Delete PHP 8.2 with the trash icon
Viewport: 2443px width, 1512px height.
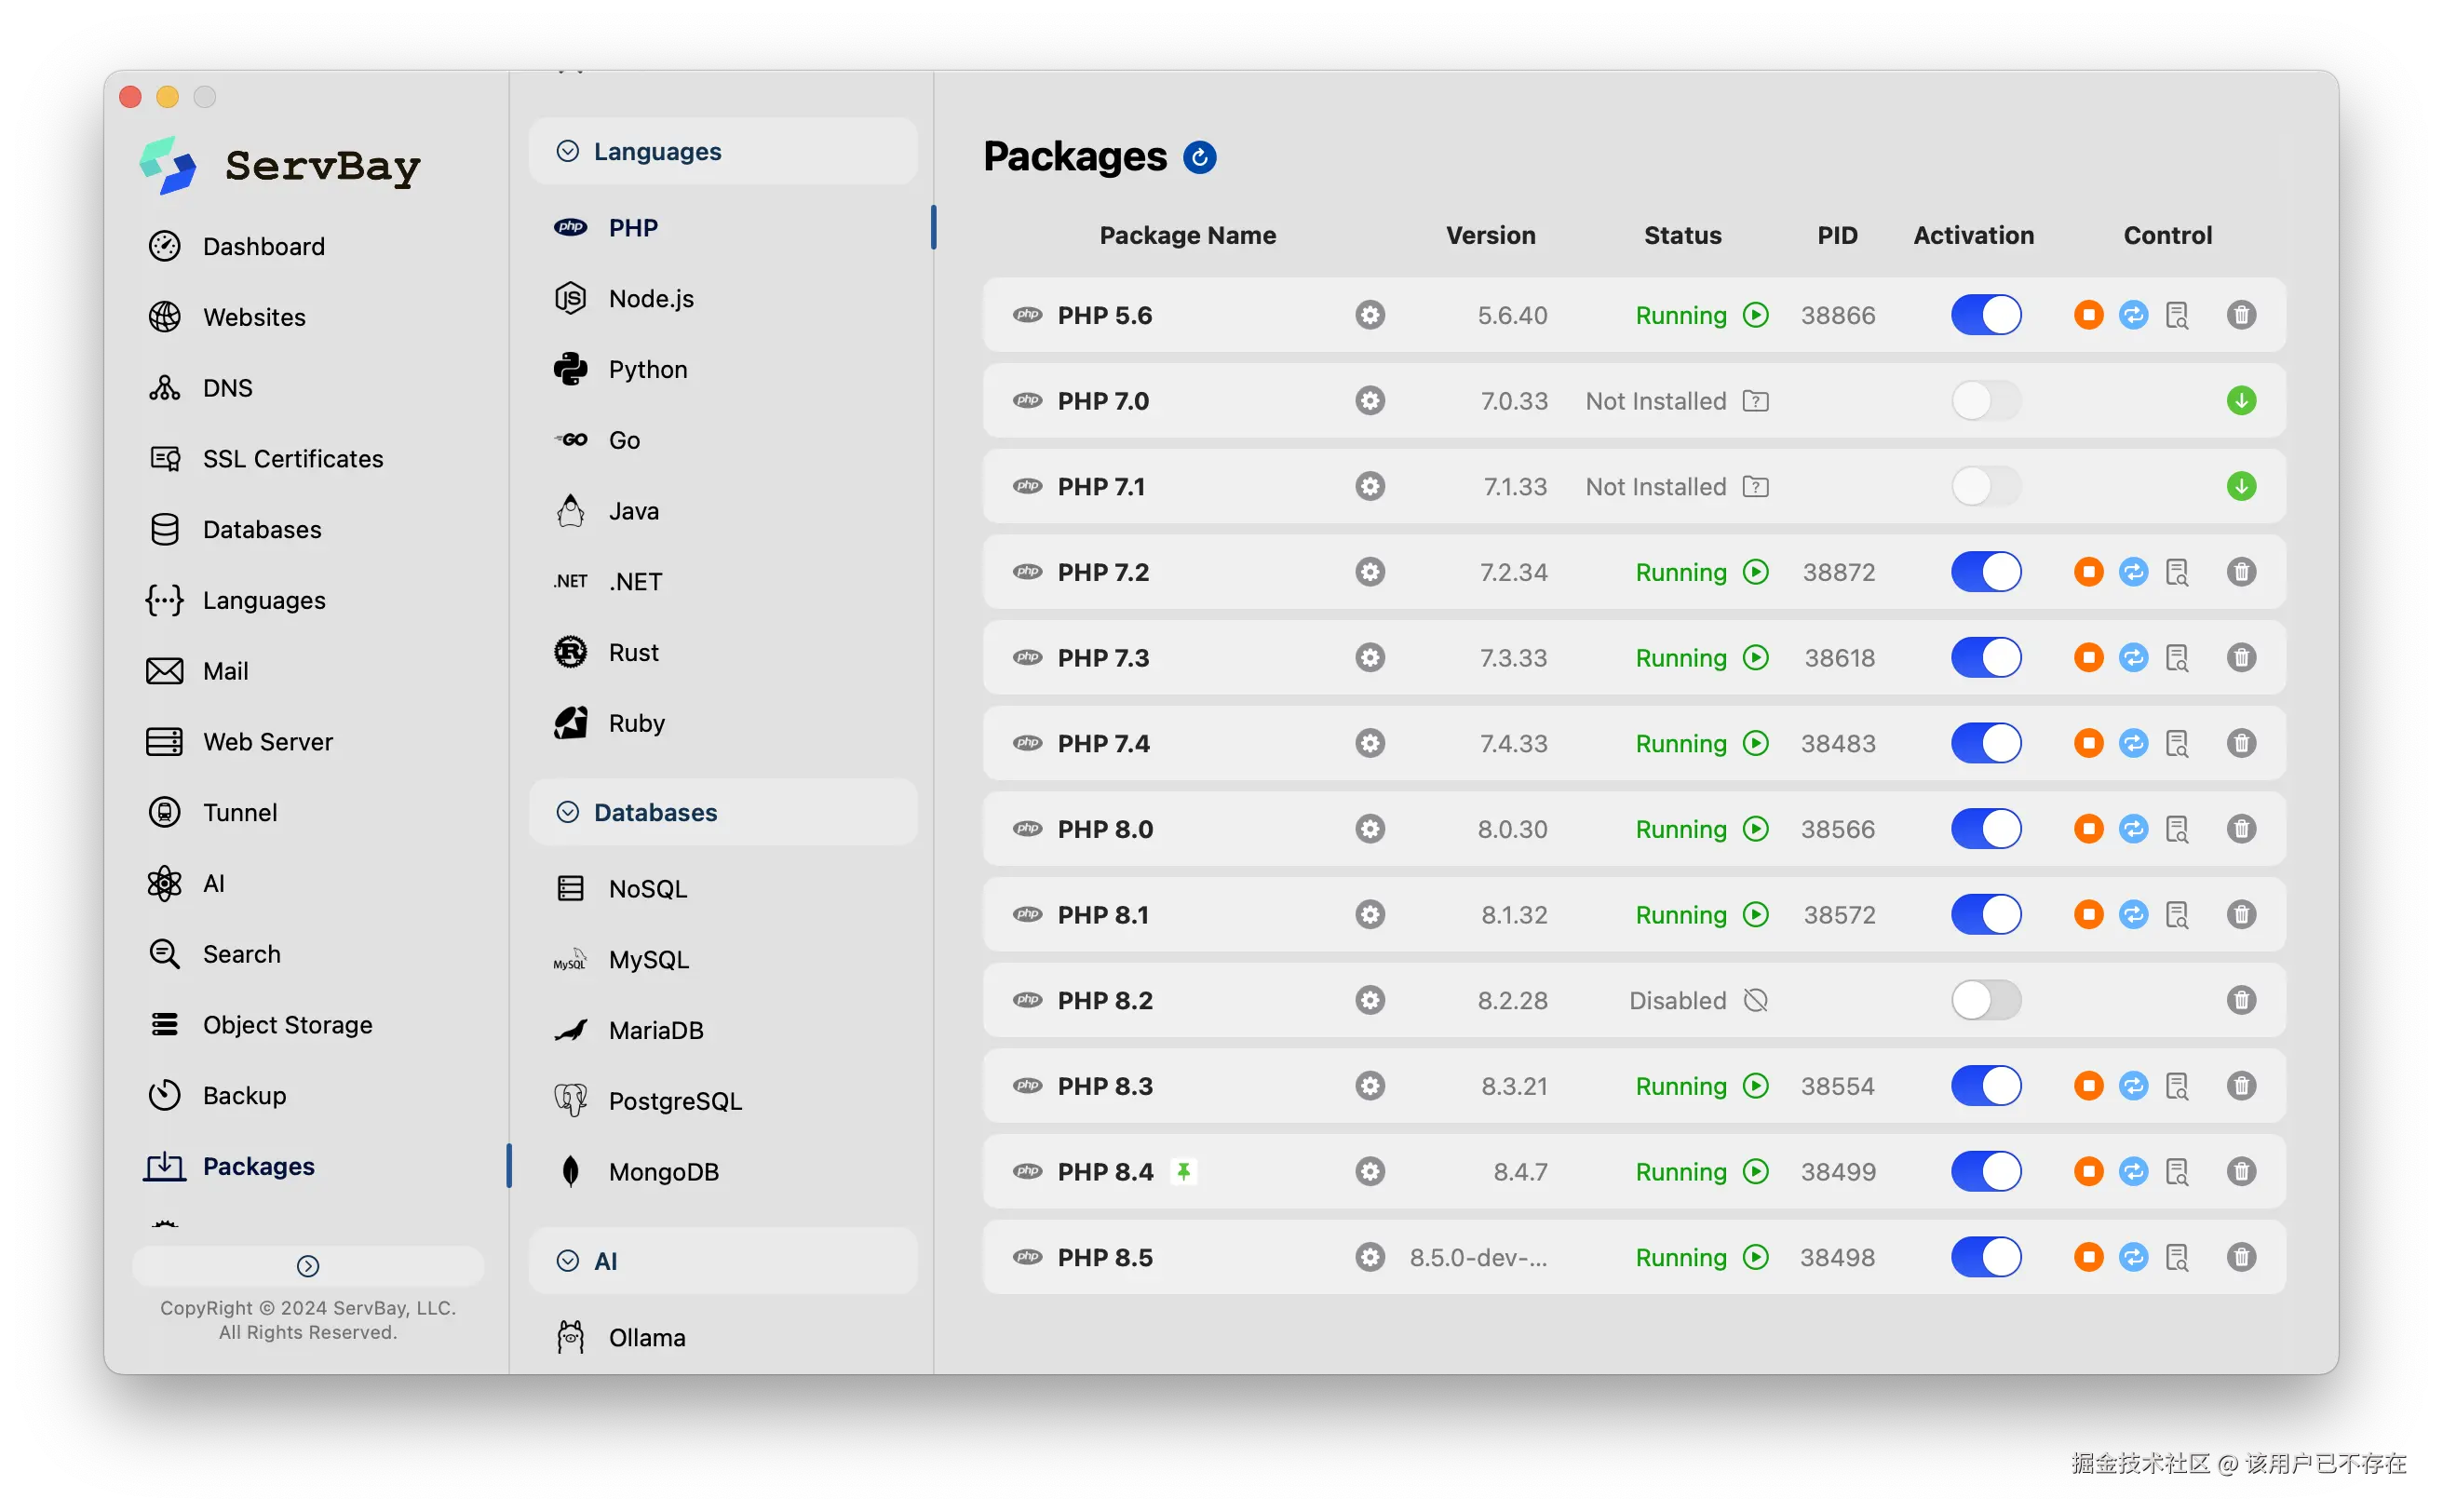[x=2241, y=1000]
